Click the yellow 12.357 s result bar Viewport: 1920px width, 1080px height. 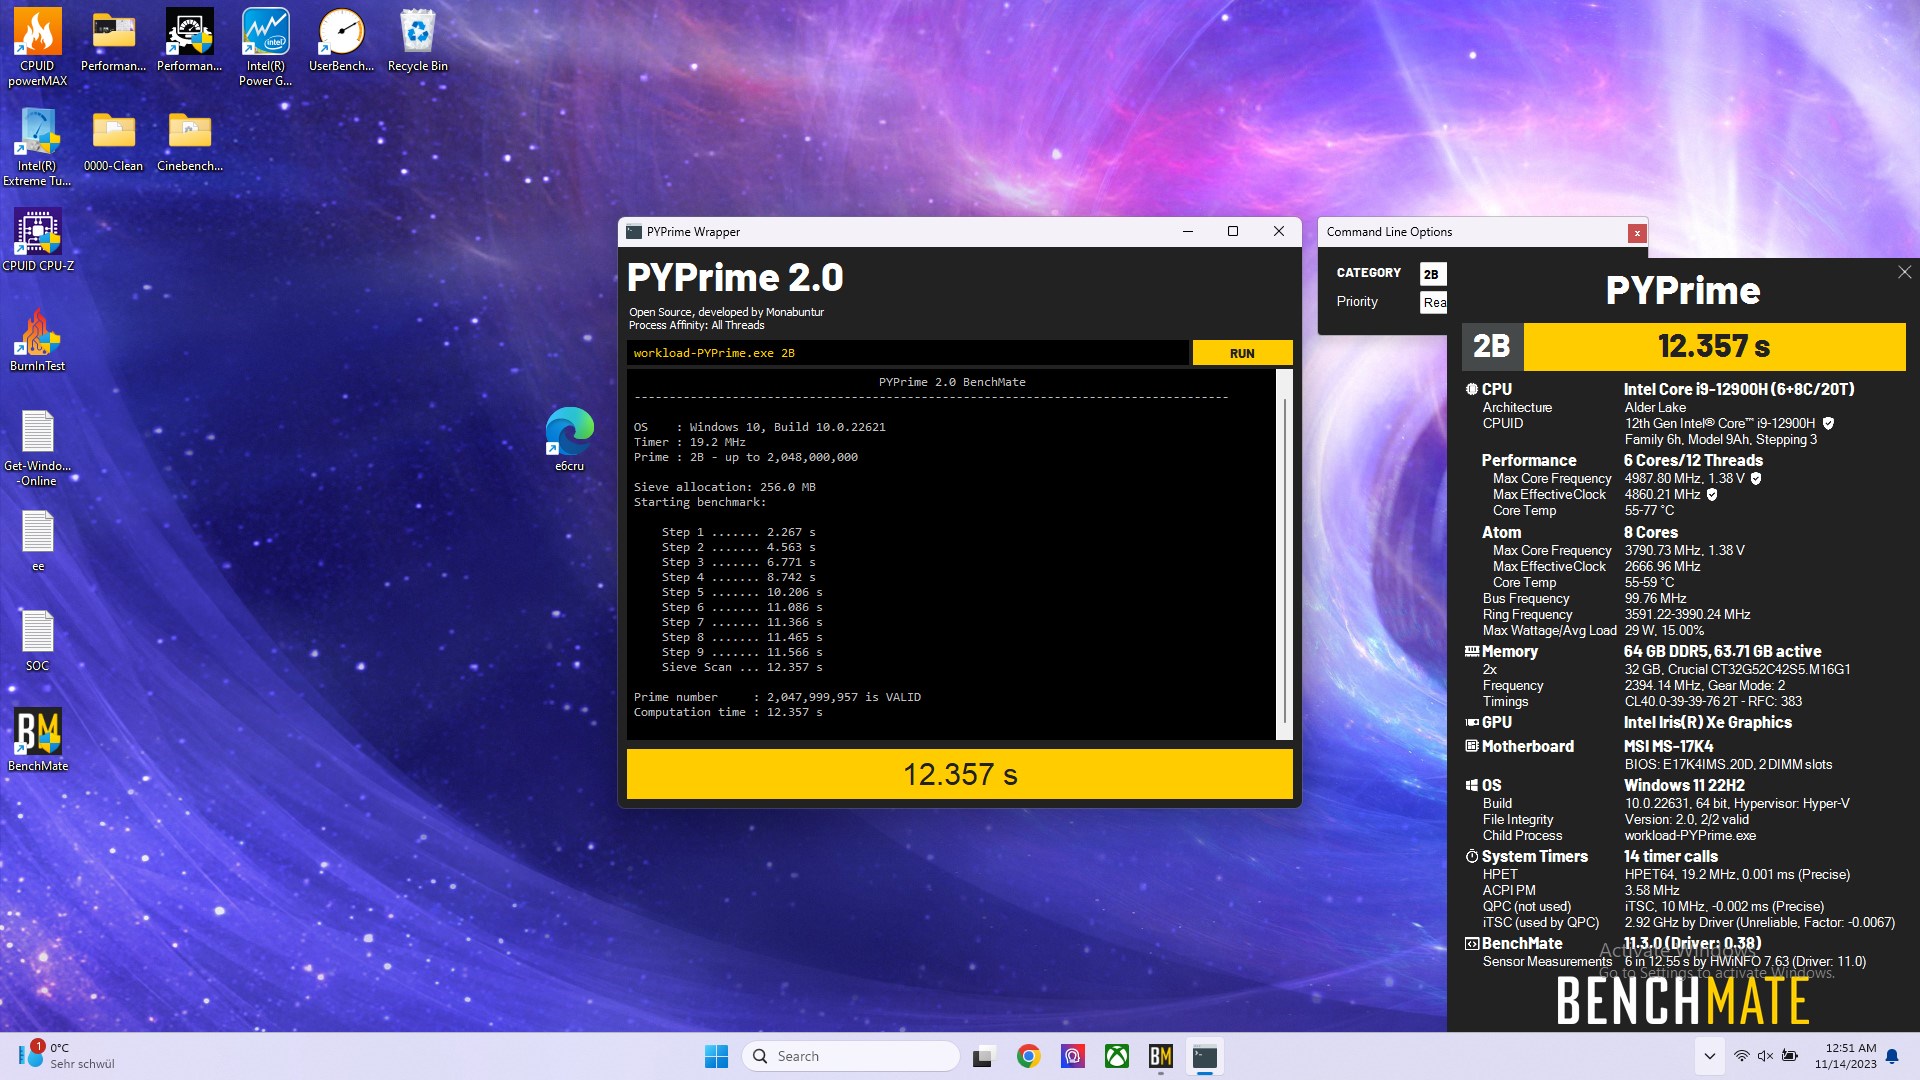[x=960, y=774]
